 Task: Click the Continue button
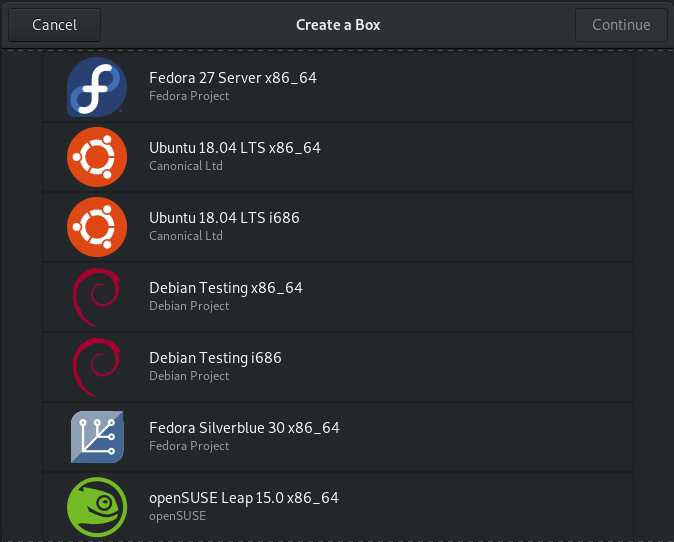621,25
